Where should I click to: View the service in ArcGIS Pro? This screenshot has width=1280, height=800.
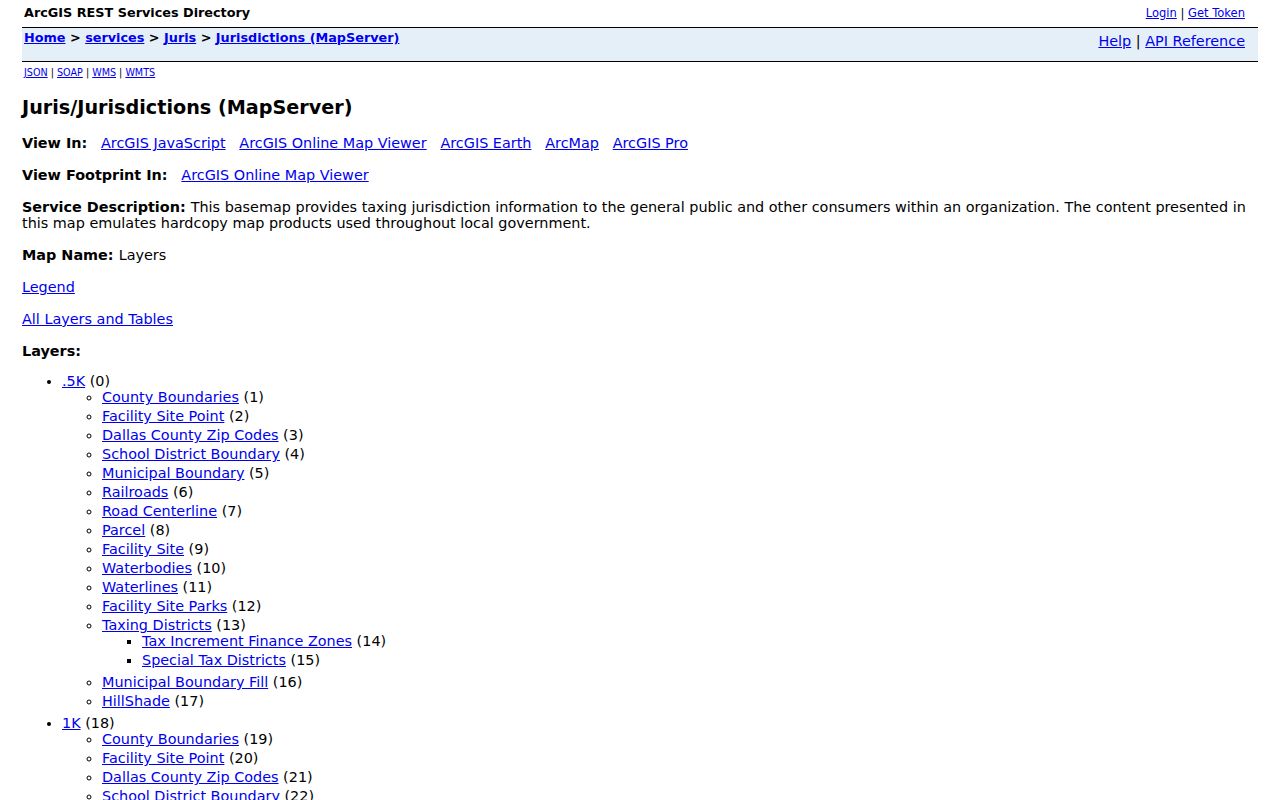point(650,143)
